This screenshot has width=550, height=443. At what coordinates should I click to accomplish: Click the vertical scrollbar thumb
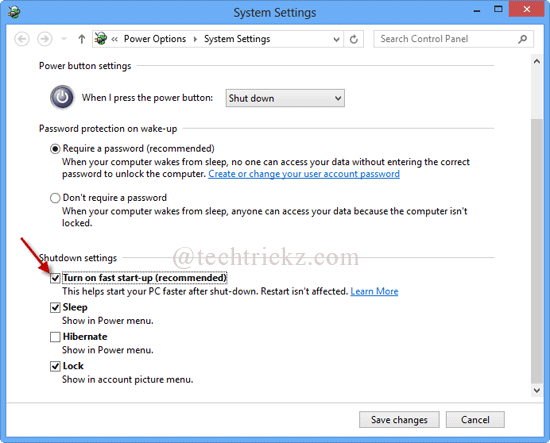coord(537,251)
